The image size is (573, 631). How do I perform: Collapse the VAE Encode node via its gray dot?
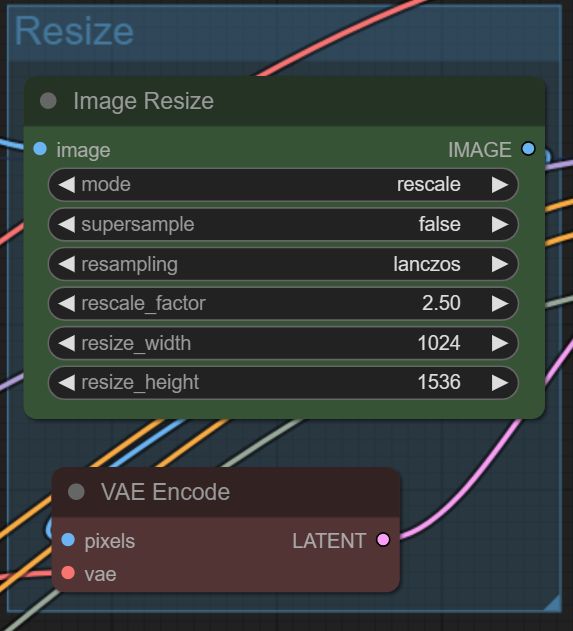click(76, 492)
